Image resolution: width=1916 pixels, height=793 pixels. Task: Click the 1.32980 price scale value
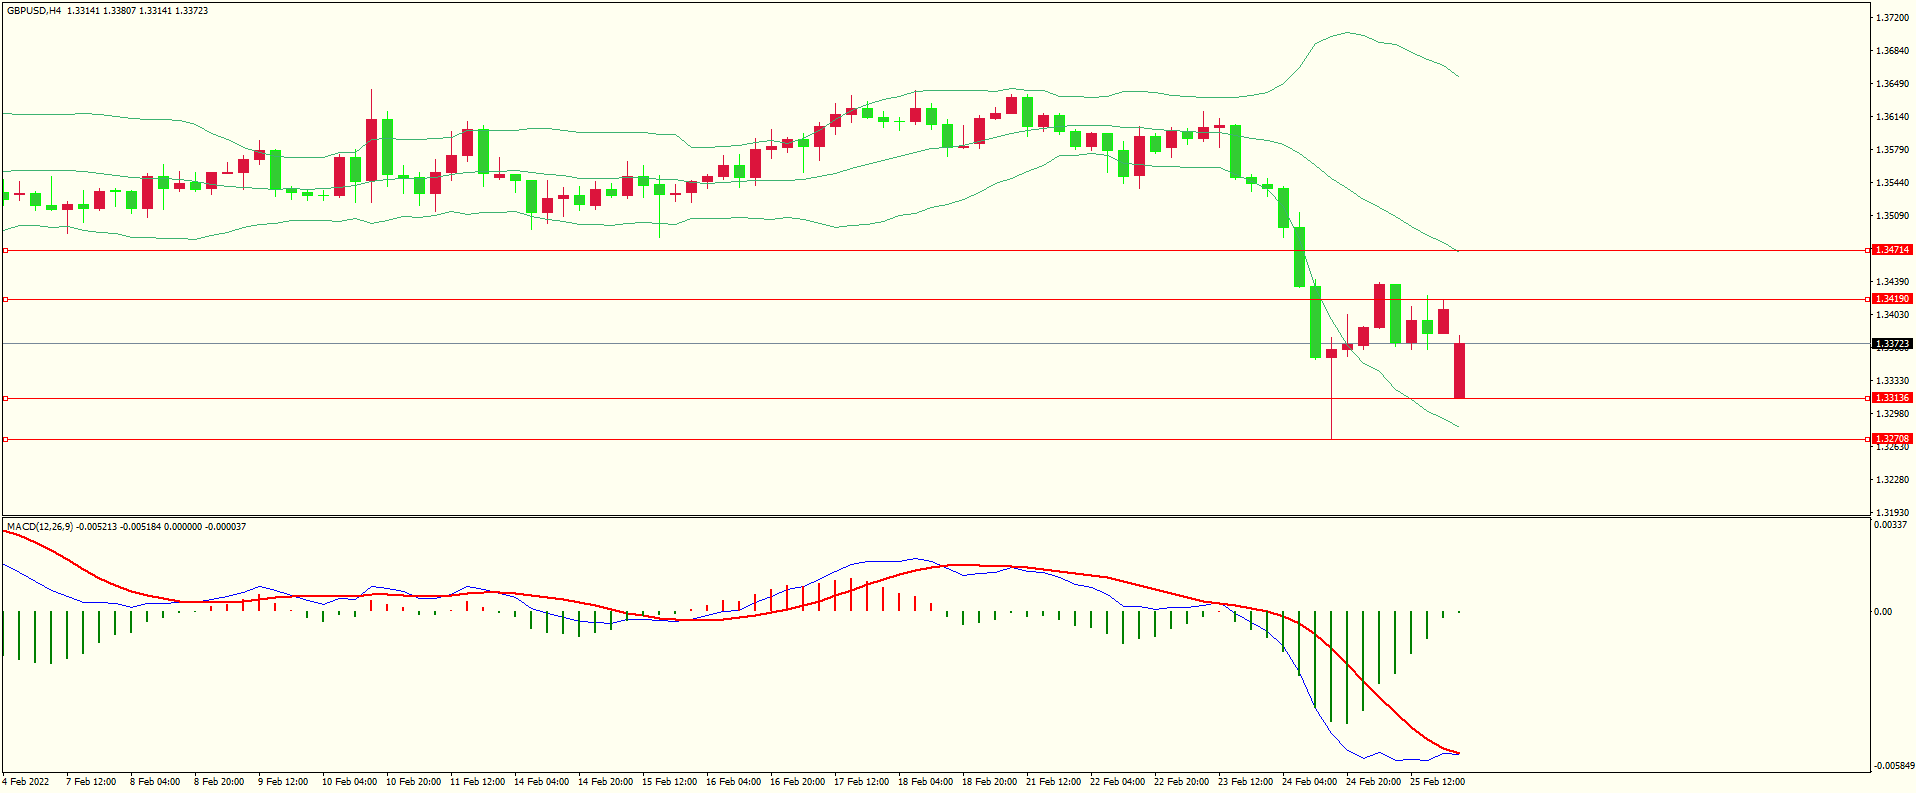(1892, 414)
